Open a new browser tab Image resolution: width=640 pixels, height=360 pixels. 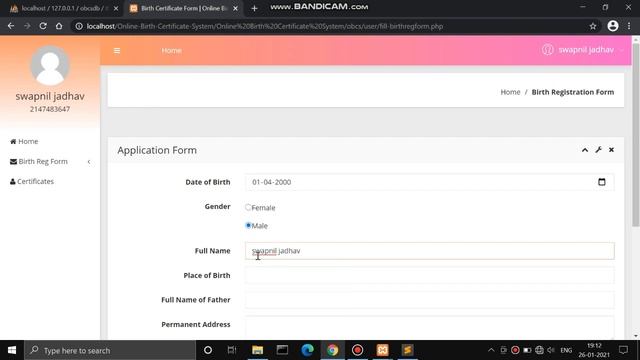(x=254, y=8)
